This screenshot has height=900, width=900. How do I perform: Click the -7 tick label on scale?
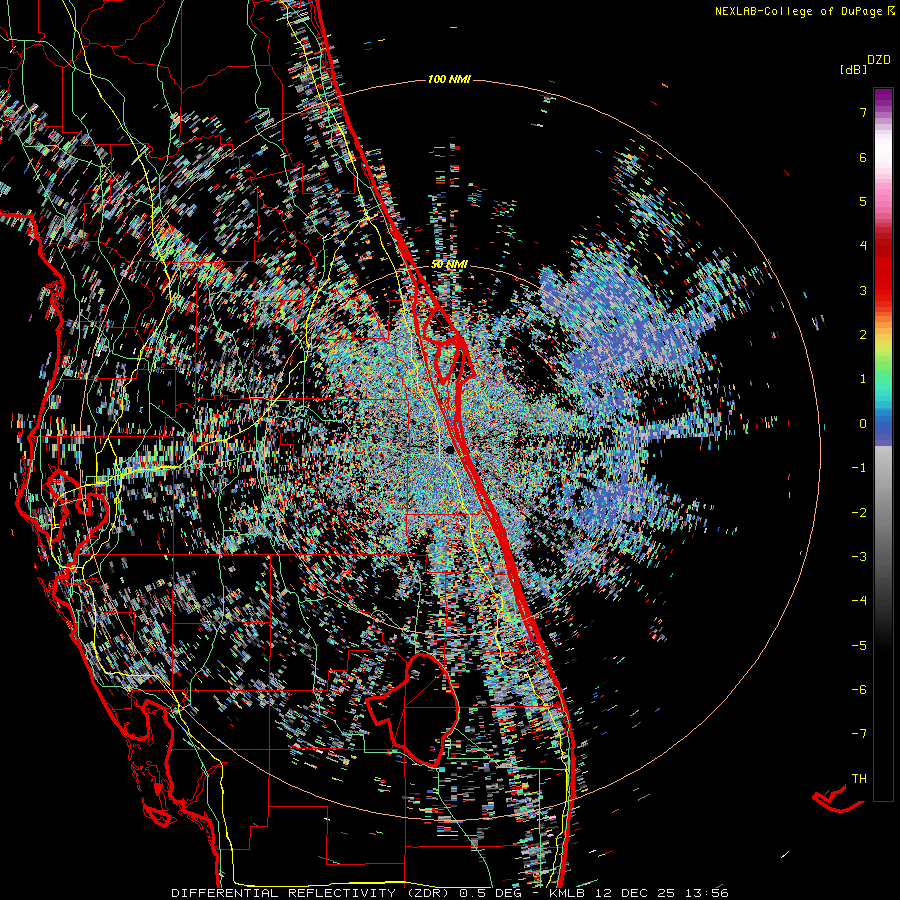click(x=859, y=734)
